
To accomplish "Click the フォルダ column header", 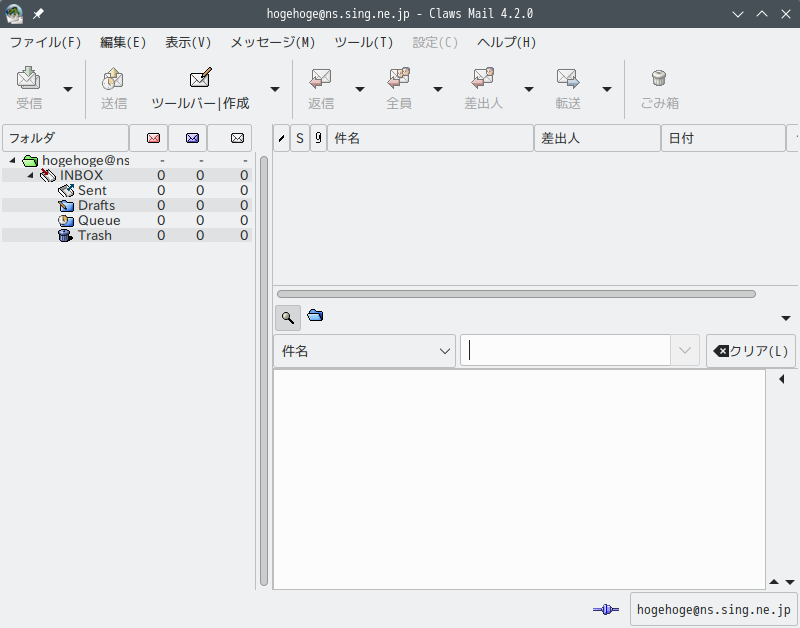I will (65, 138).
